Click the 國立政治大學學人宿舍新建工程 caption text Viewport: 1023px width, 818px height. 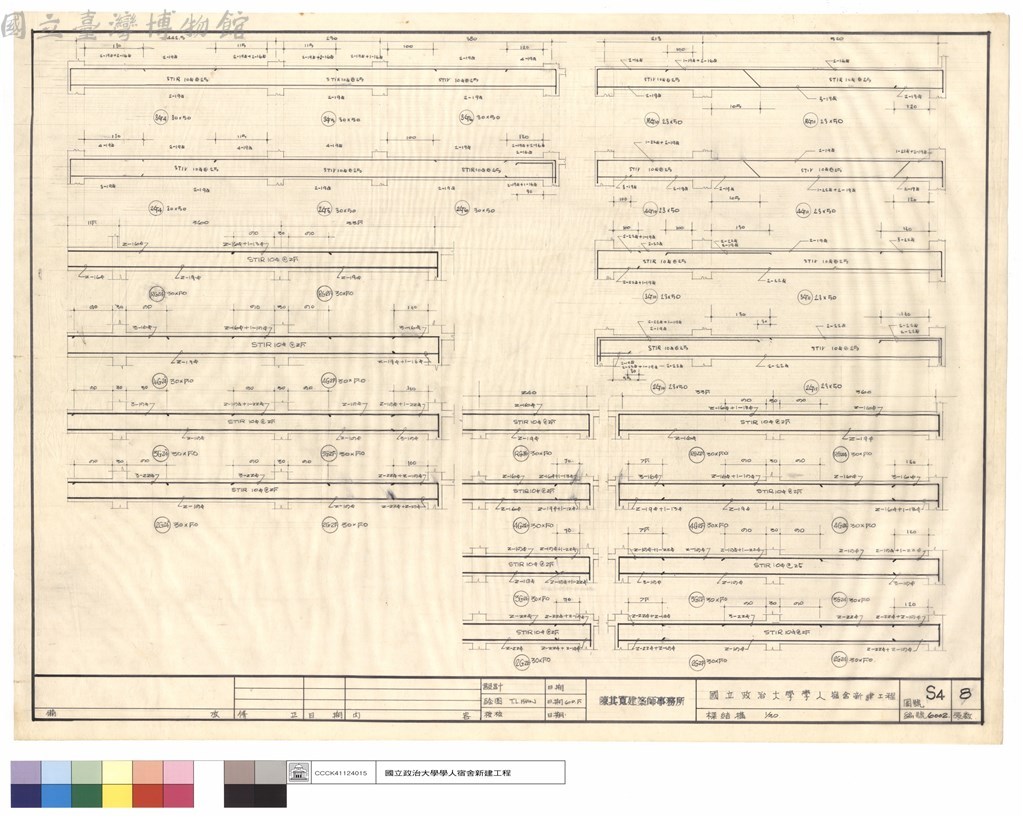(x=448, y=773)
